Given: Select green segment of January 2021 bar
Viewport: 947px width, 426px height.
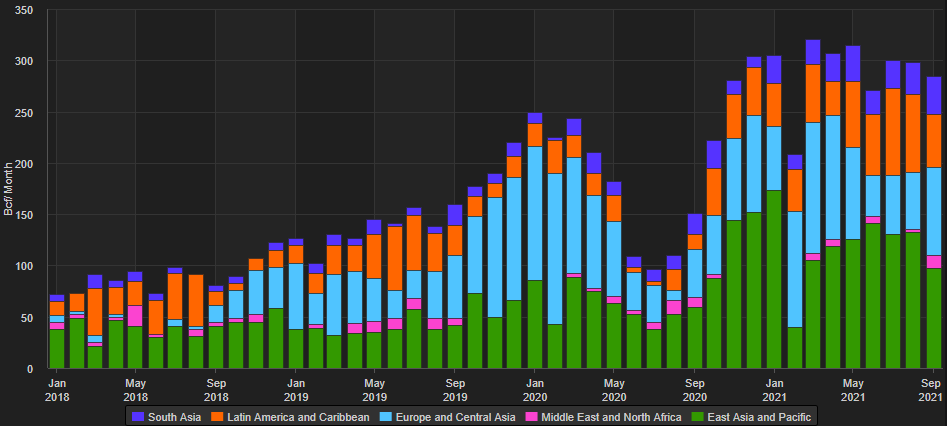Looking at the screenshot, I should [774, 280].
